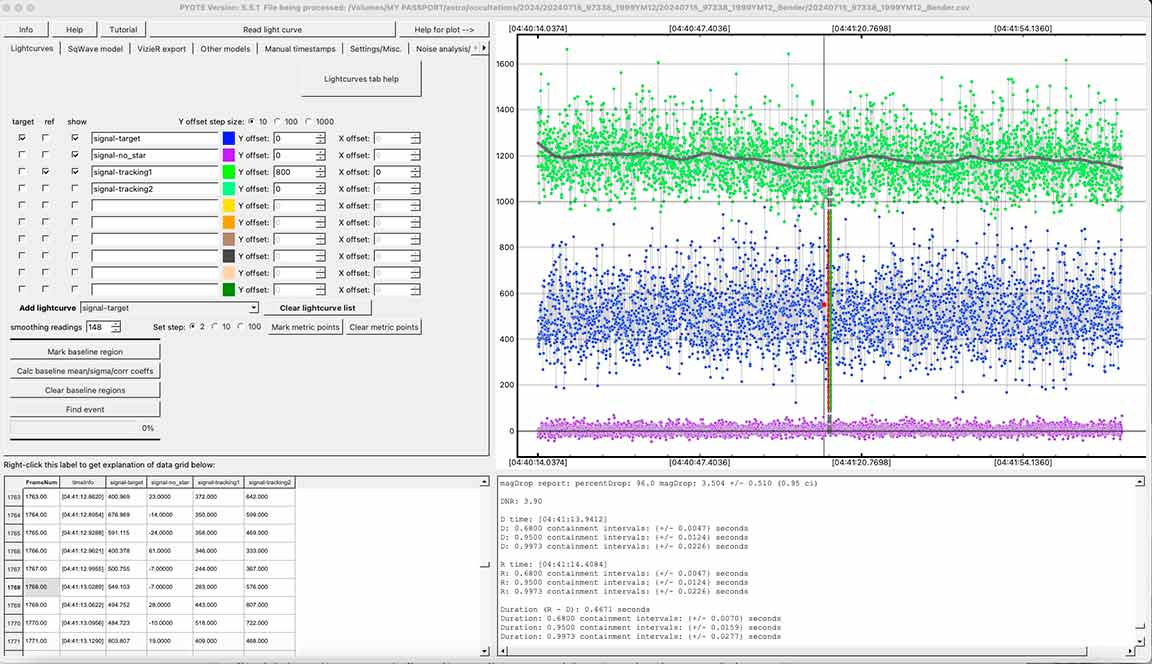Click the data table vertical scrollbar

[x=484, y=566]
